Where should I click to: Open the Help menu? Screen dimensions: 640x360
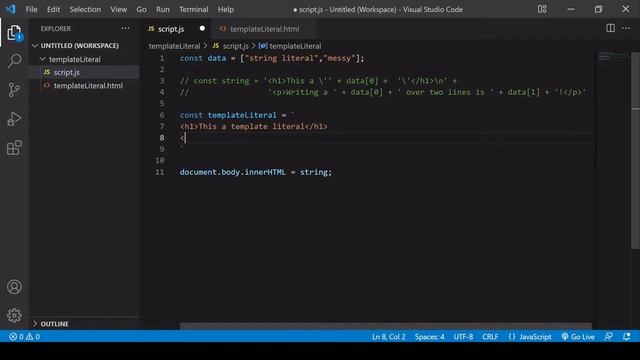225,9
